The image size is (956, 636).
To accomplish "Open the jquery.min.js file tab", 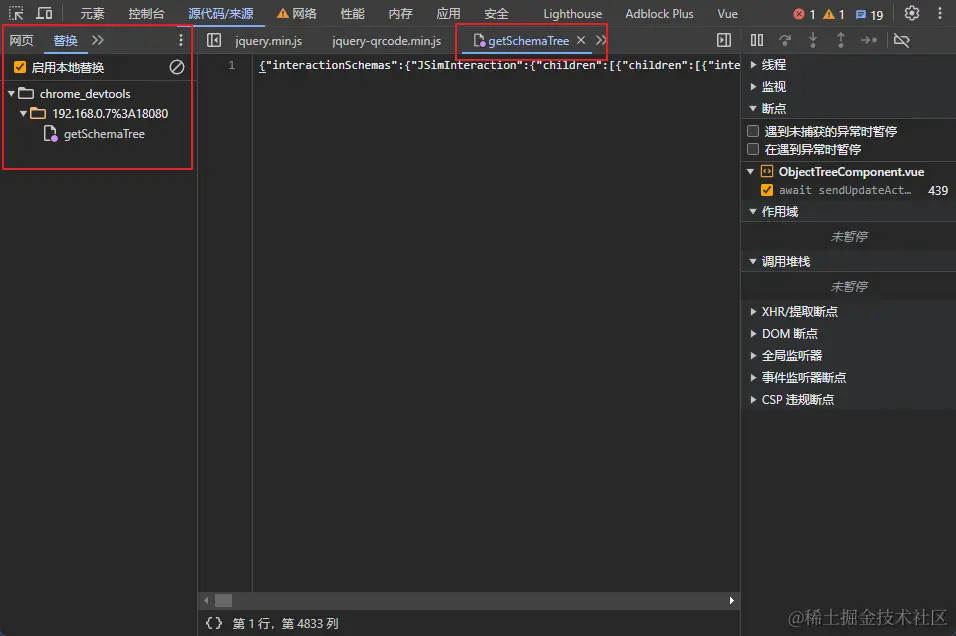I will pyautogui.click(x=268, y=41).
